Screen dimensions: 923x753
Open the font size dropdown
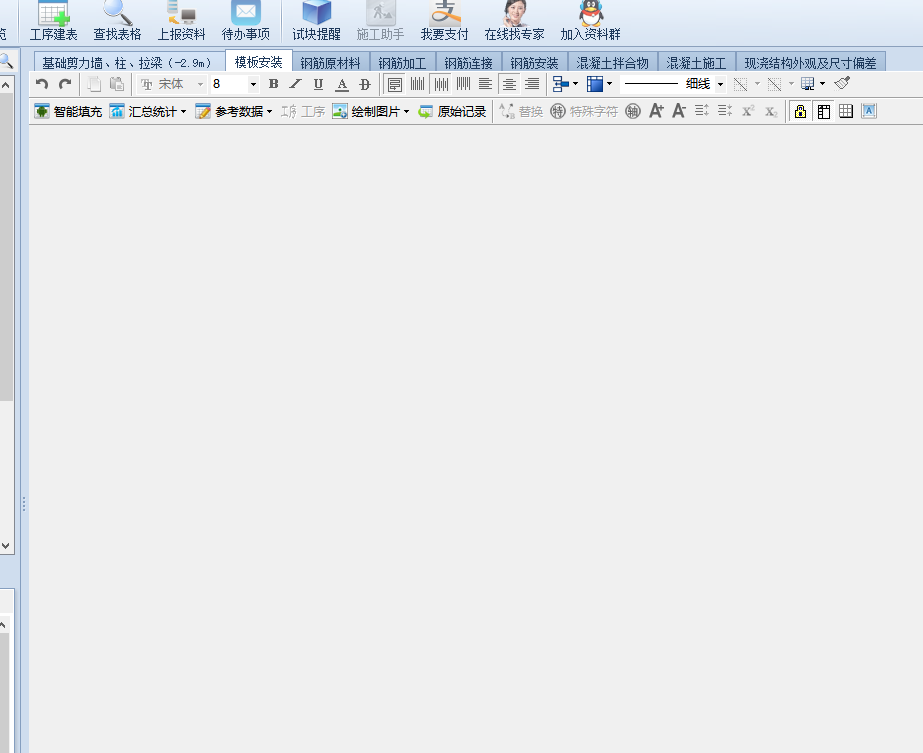[x=253, y=85]
